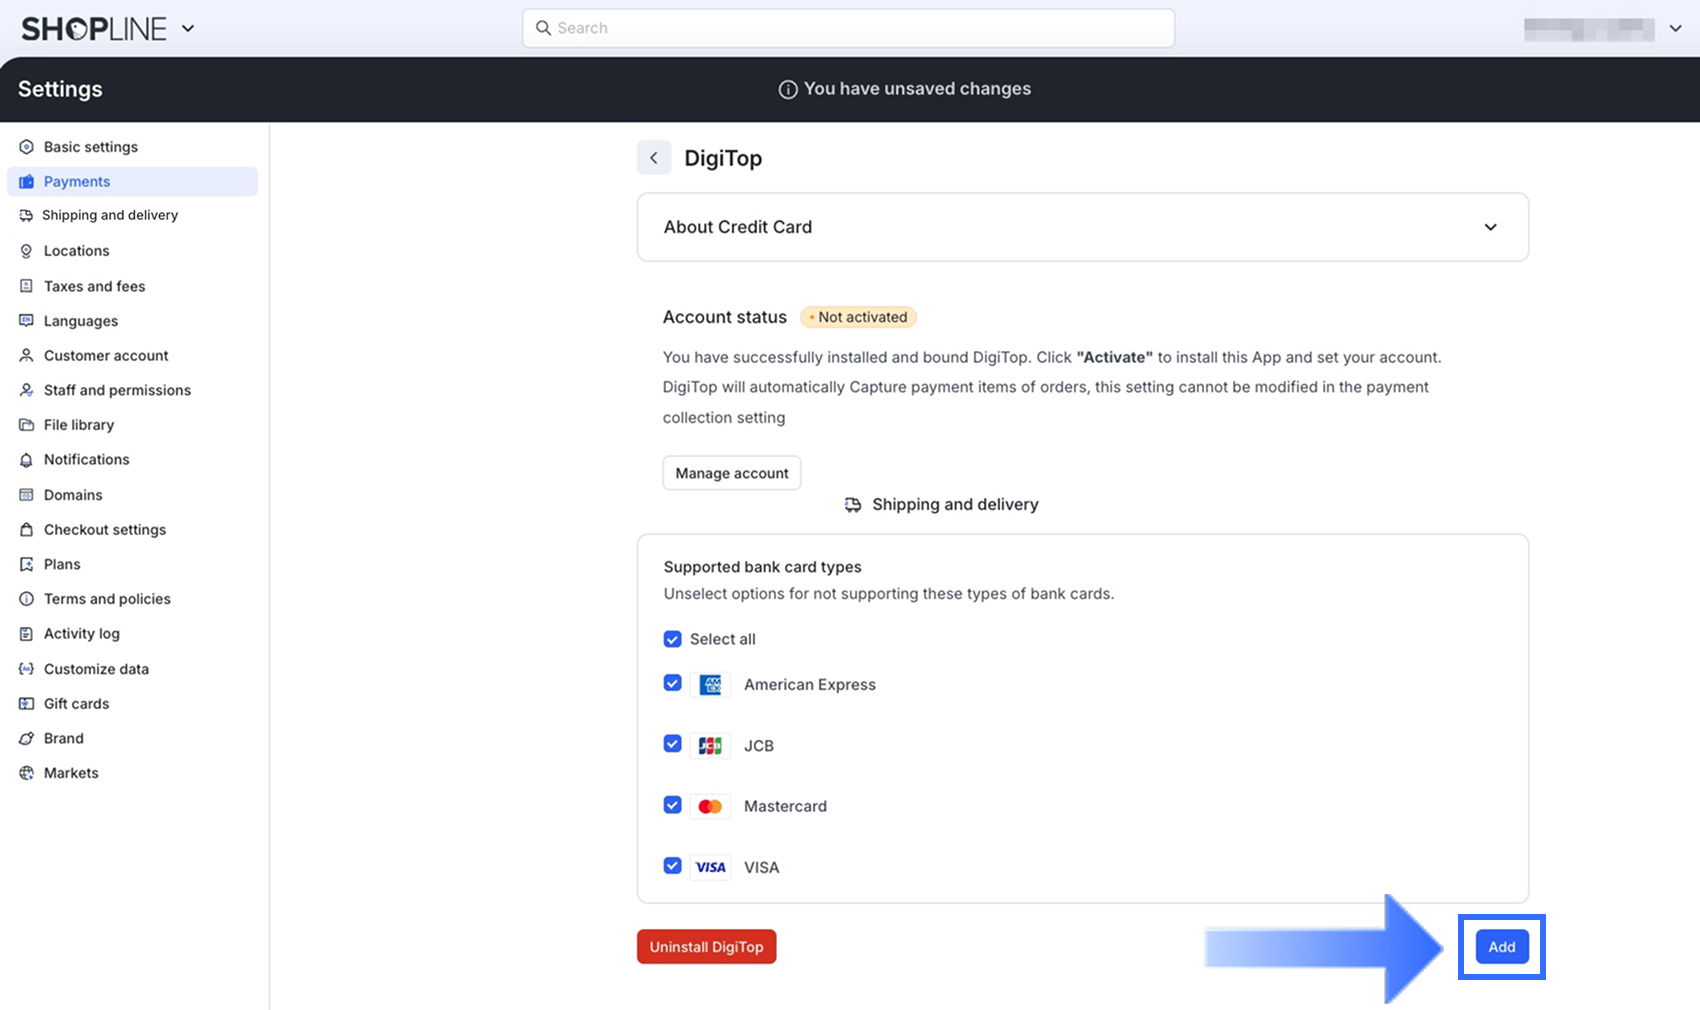Click the back arrow beside DigiTop
The image size is (1700, 1010).
[654, 158]
